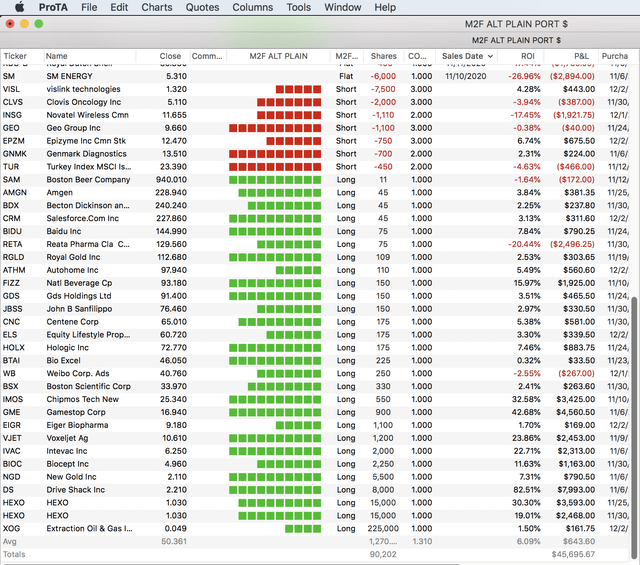
Task: Click Chipmos Tech New name
Action: [x=82, y=399]
